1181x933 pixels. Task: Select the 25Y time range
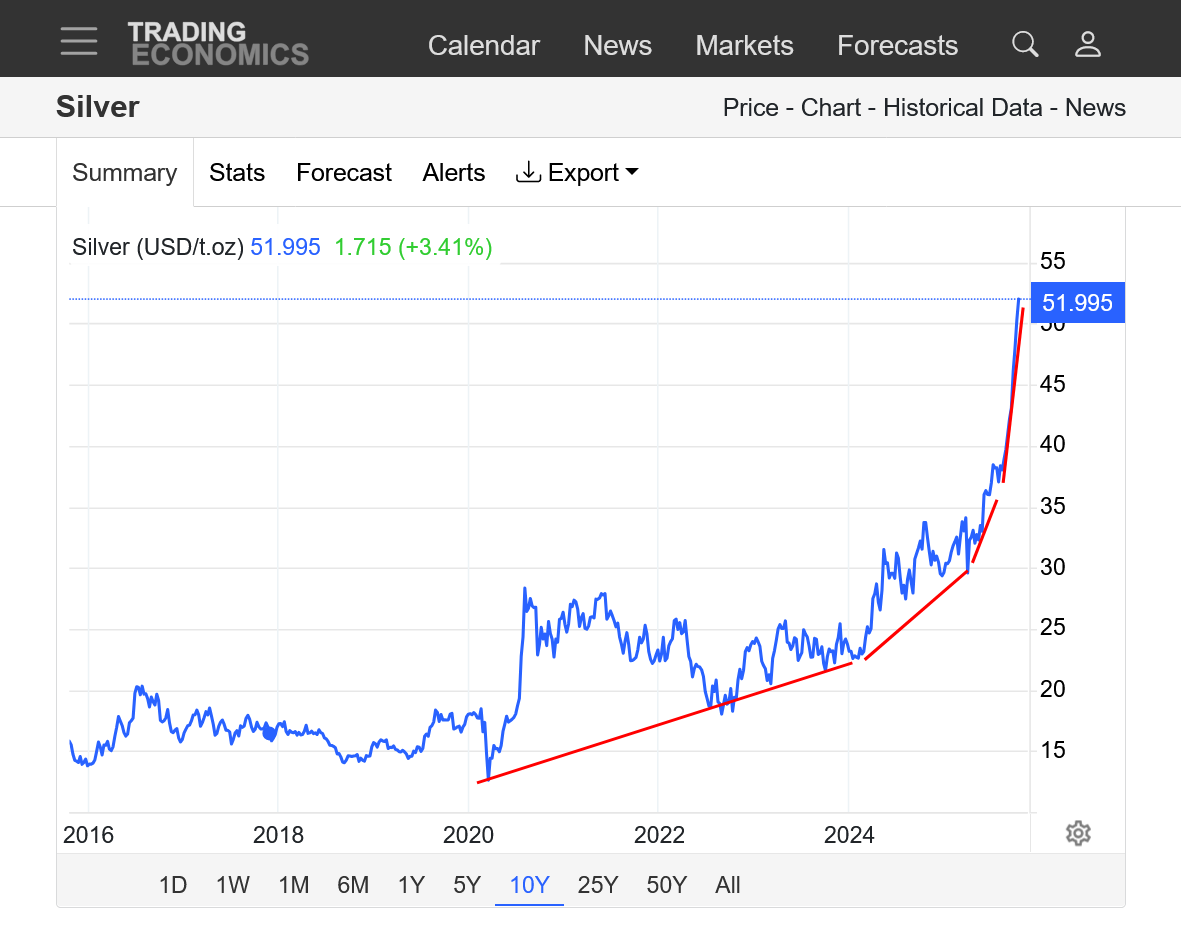pos(598,885)
